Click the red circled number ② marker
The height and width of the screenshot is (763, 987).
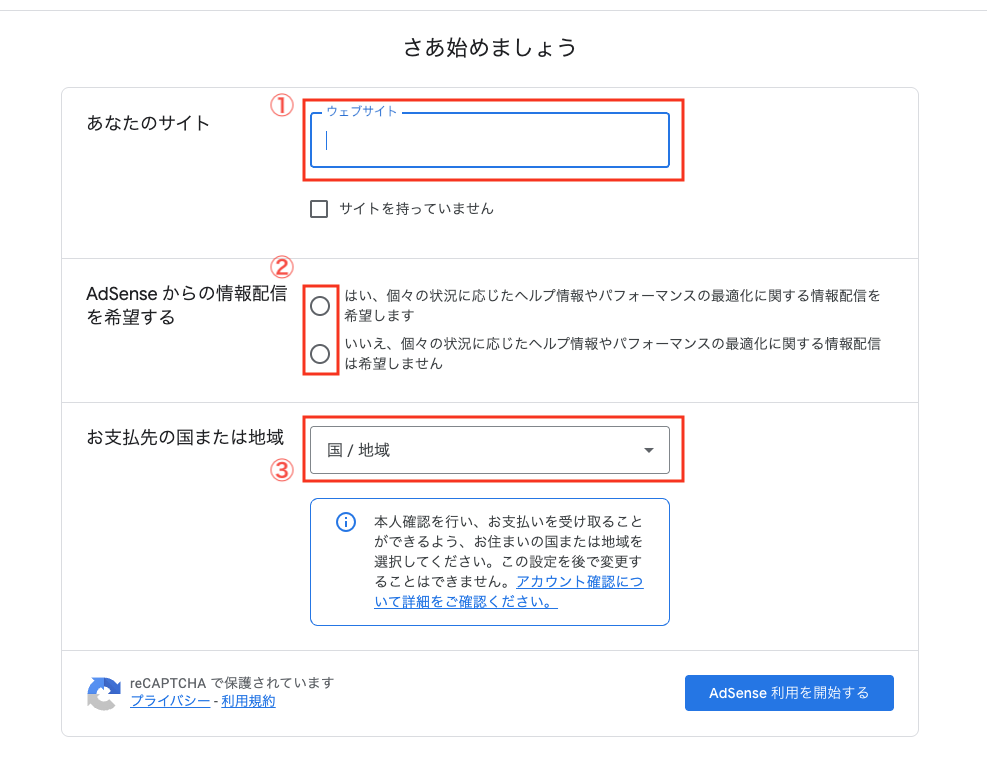283,267
